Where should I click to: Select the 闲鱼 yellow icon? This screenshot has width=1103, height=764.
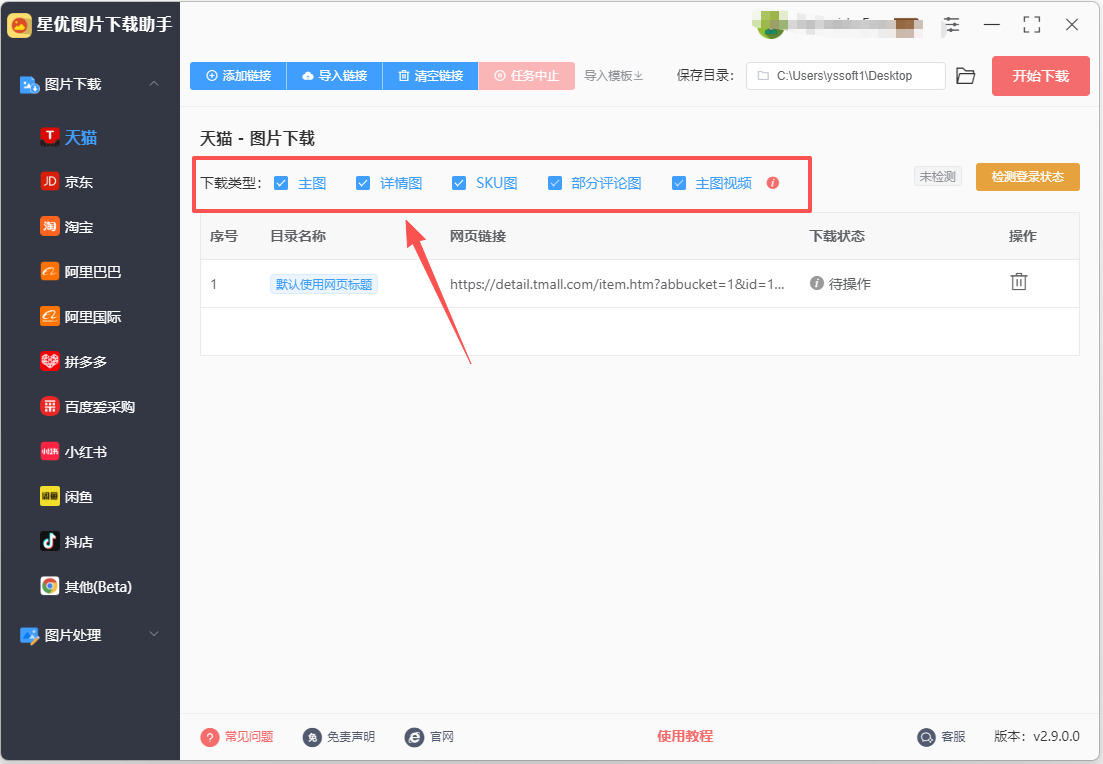(x=49, y=497)
